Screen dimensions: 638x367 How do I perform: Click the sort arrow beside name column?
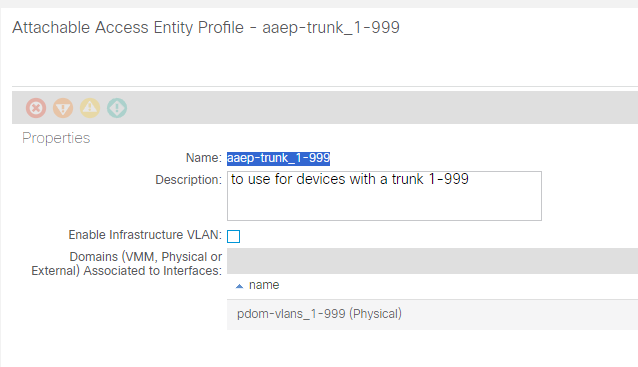tap(240, 286)
